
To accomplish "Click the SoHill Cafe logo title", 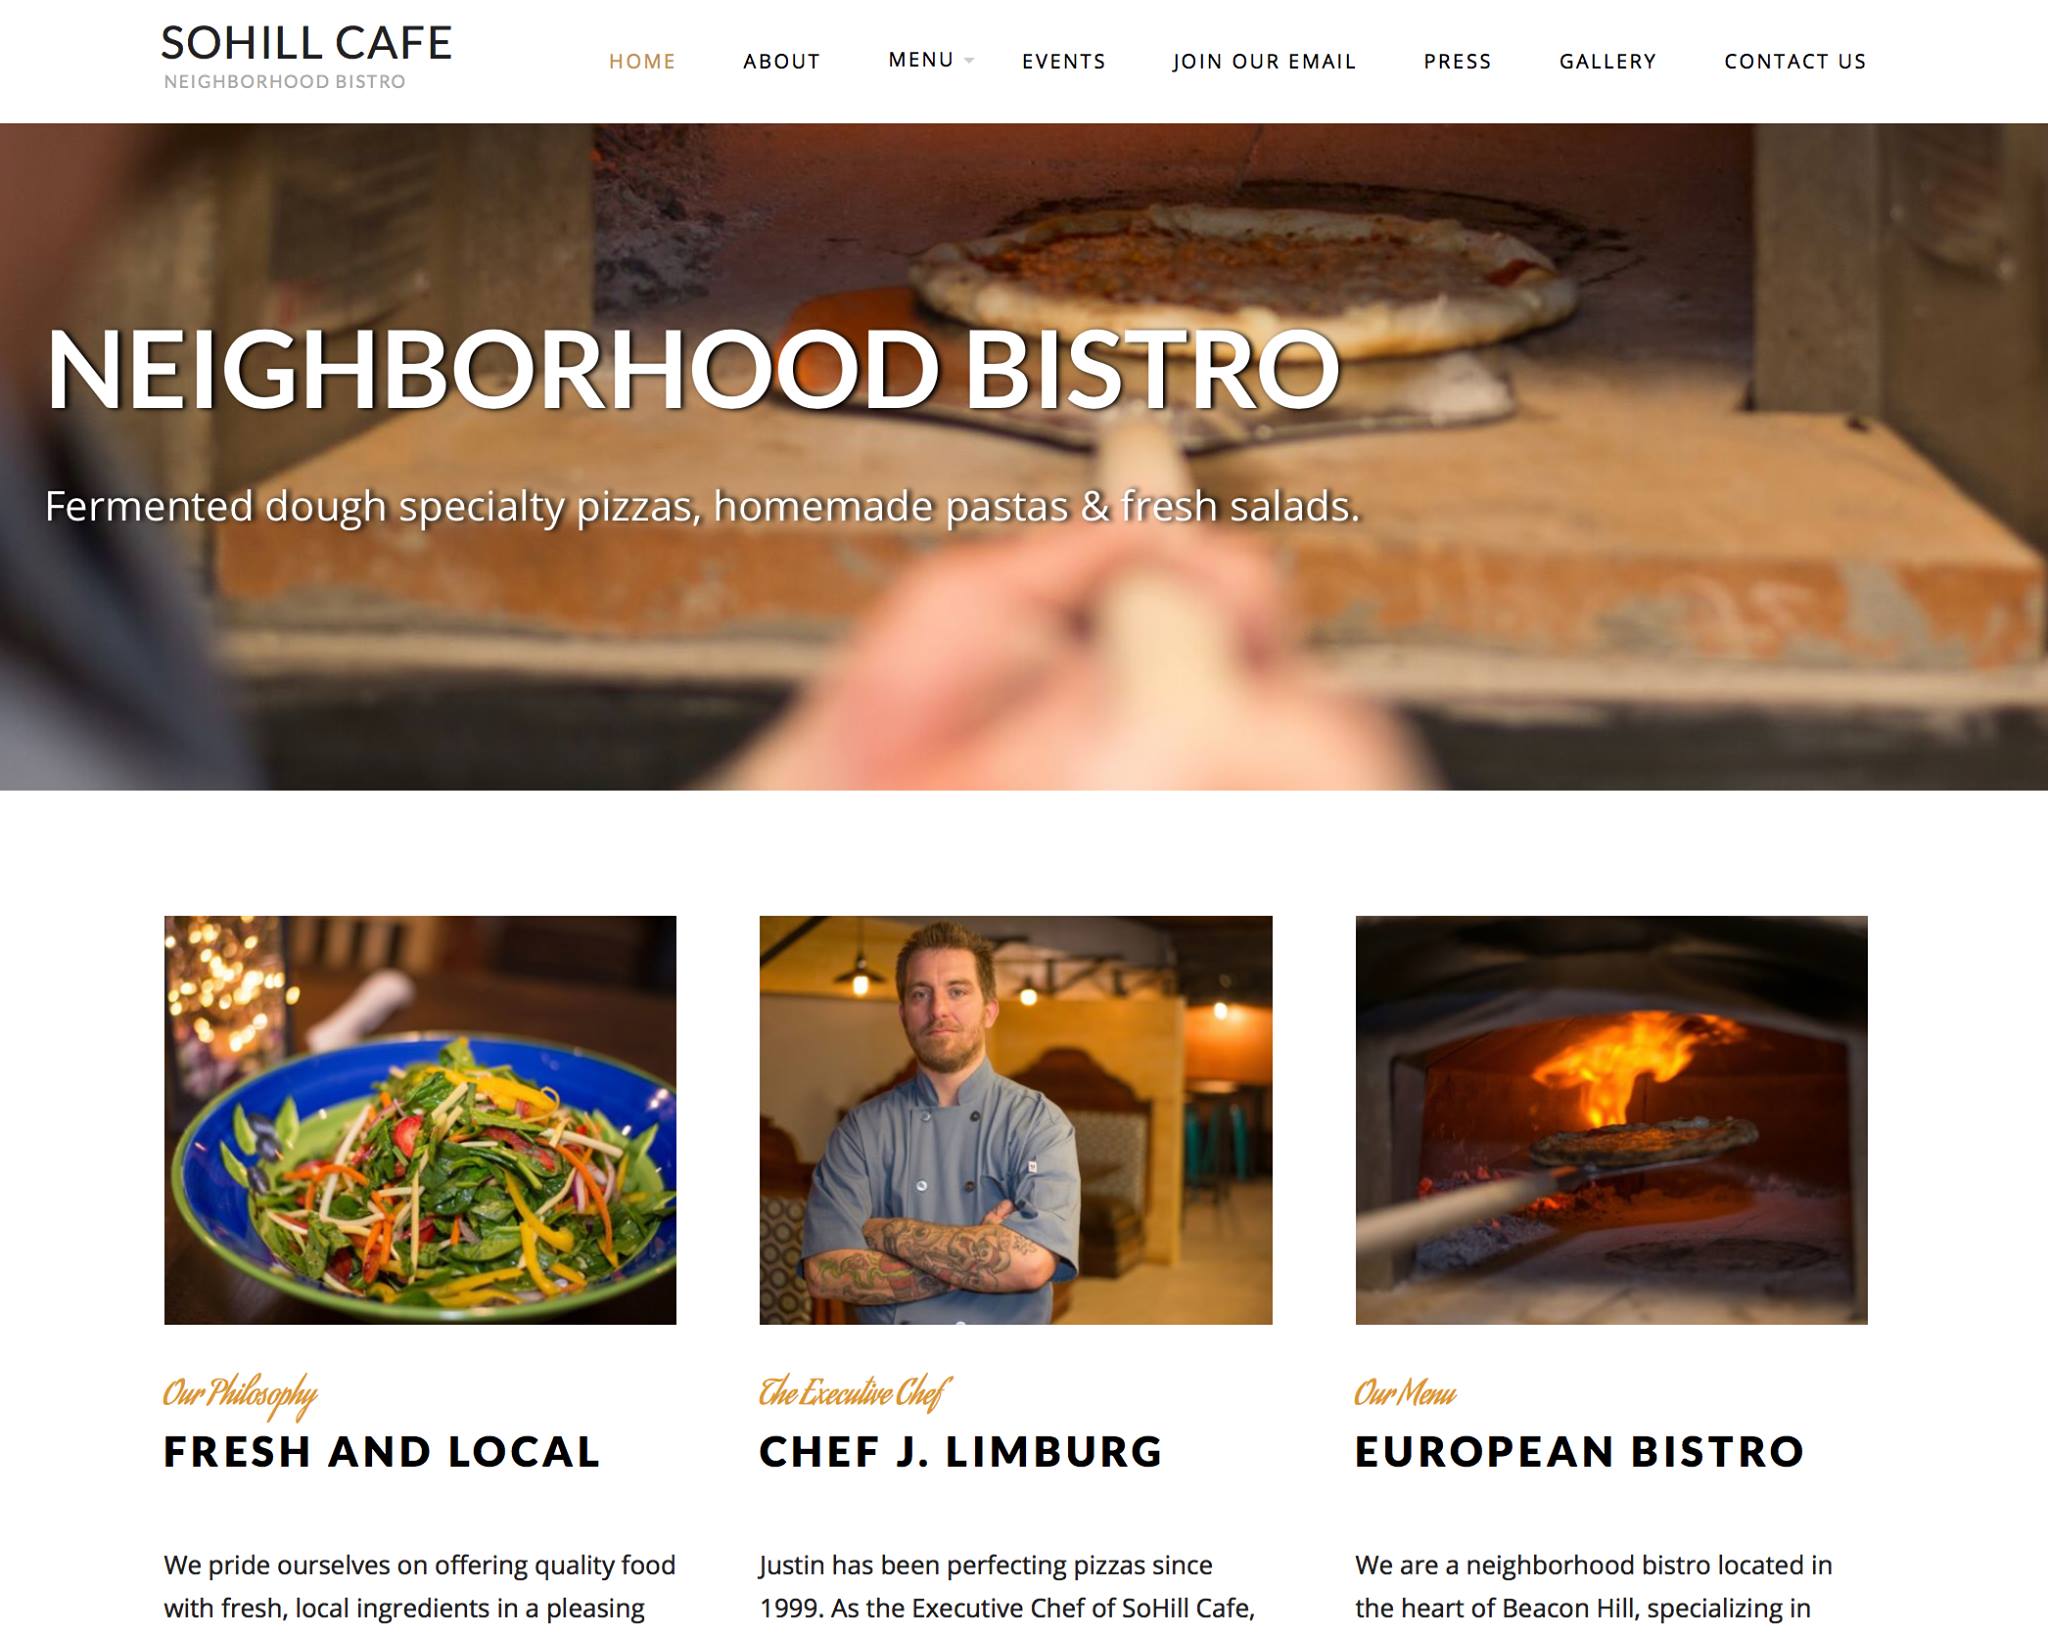I will 307,43.
